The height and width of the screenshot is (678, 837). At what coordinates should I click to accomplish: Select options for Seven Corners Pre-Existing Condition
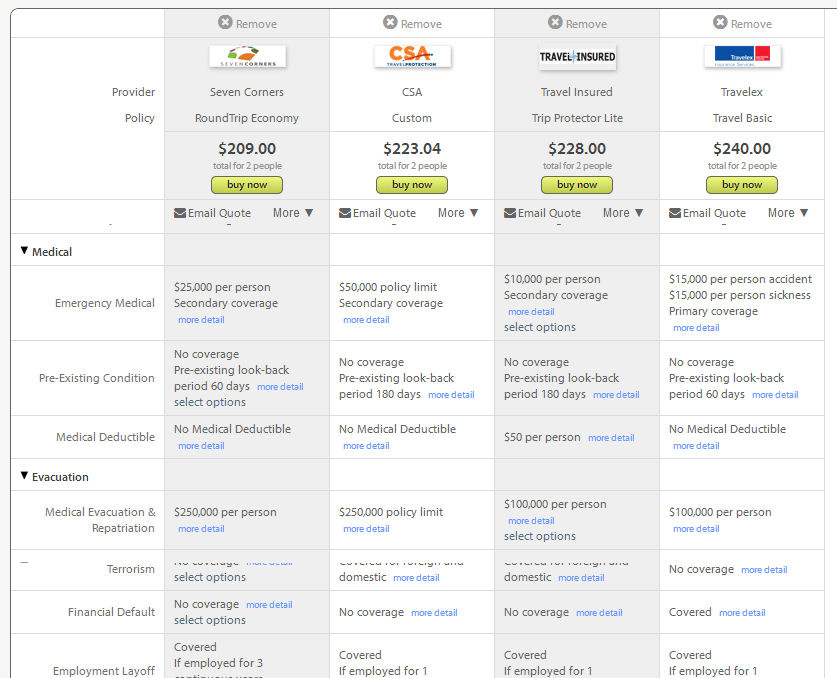click(x=210, y=402)
